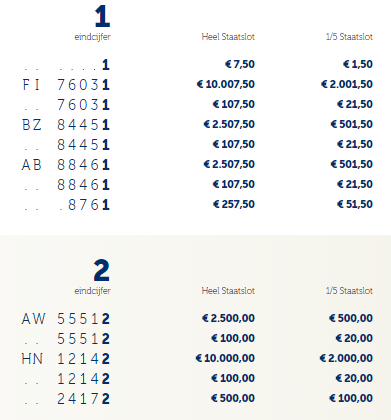This screenshot has height=420, width=391.
Task: Click the € 2.000,00 prize amount
Action: [x=346, y=358]
